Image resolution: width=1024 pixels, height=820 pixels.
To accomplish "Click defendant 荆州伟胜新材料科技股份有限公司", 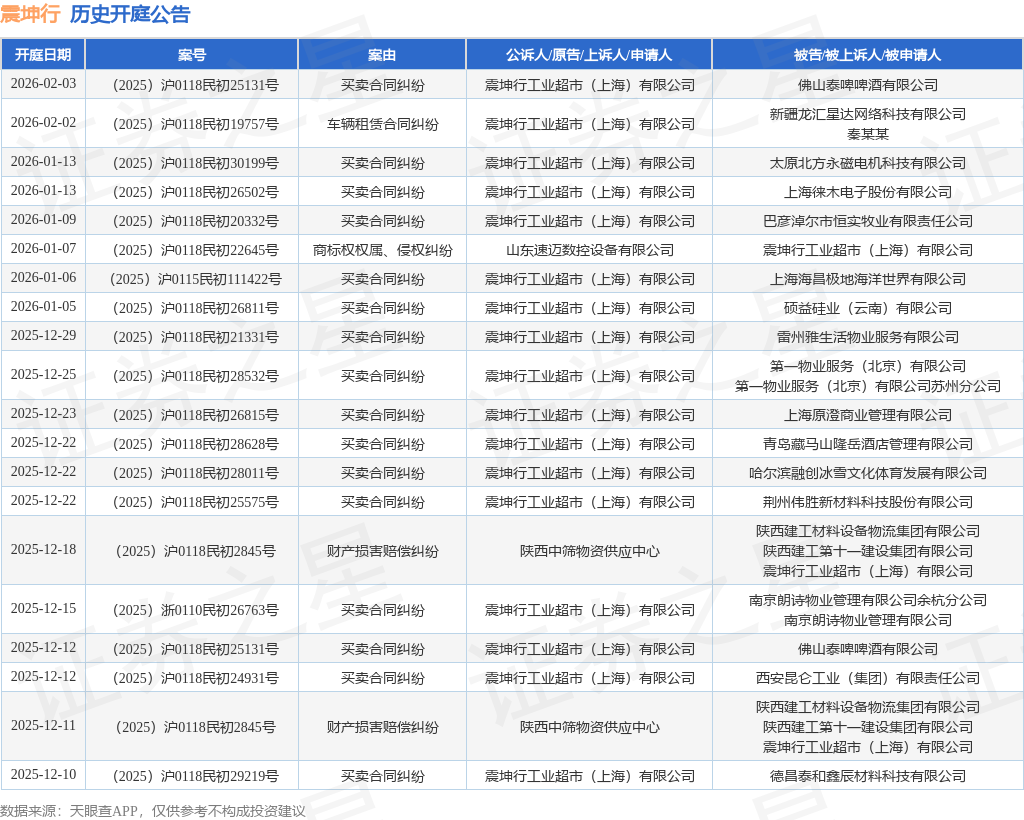I will (868, 502).
